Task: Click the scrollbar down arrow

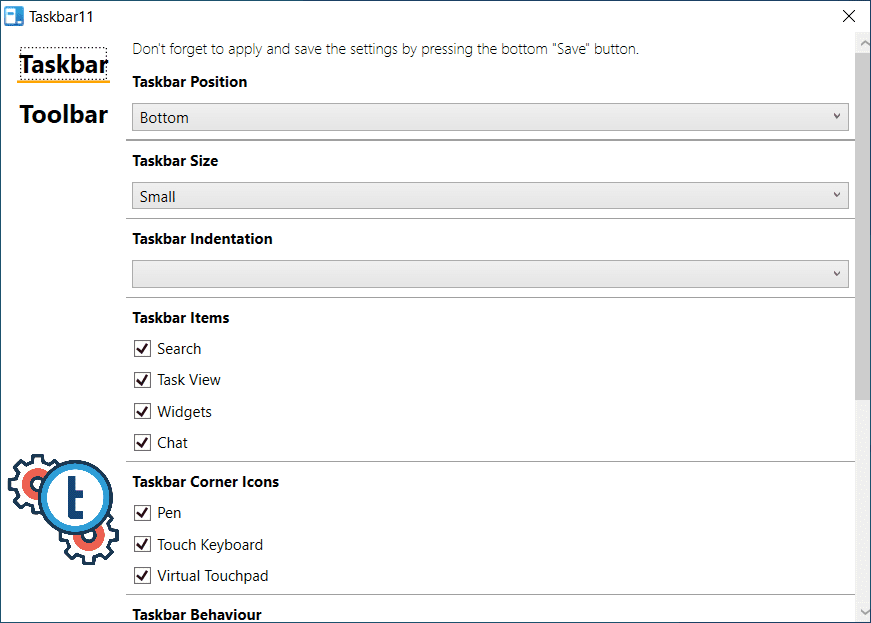Action: pos(863,611)
